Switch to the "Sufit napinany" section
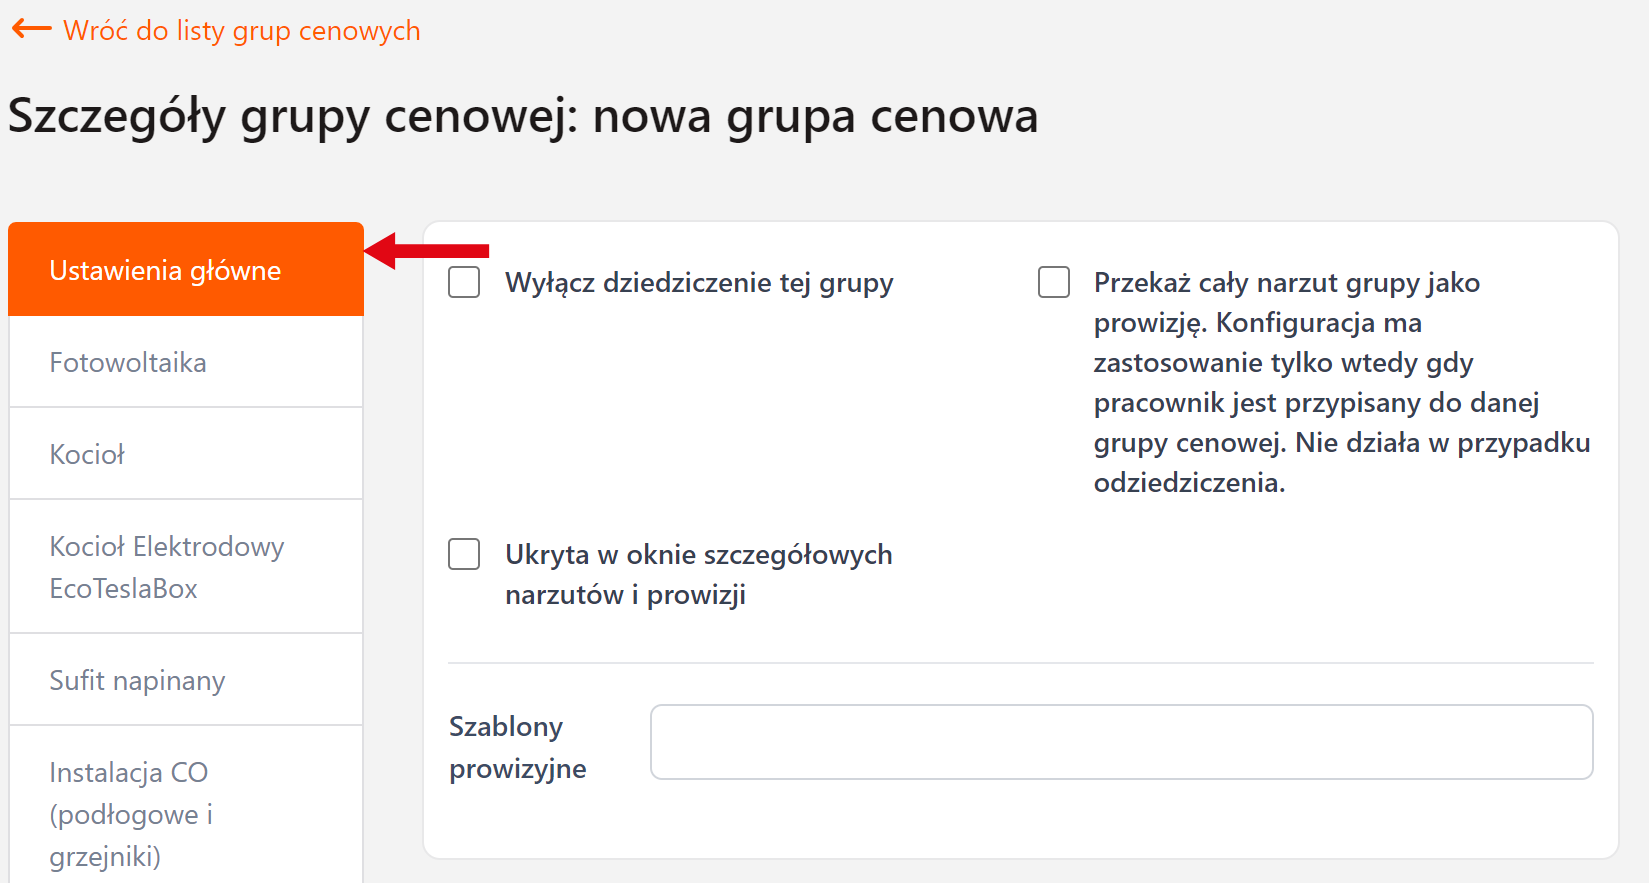This screenshot has height=883, width=1649. point(137,679)
